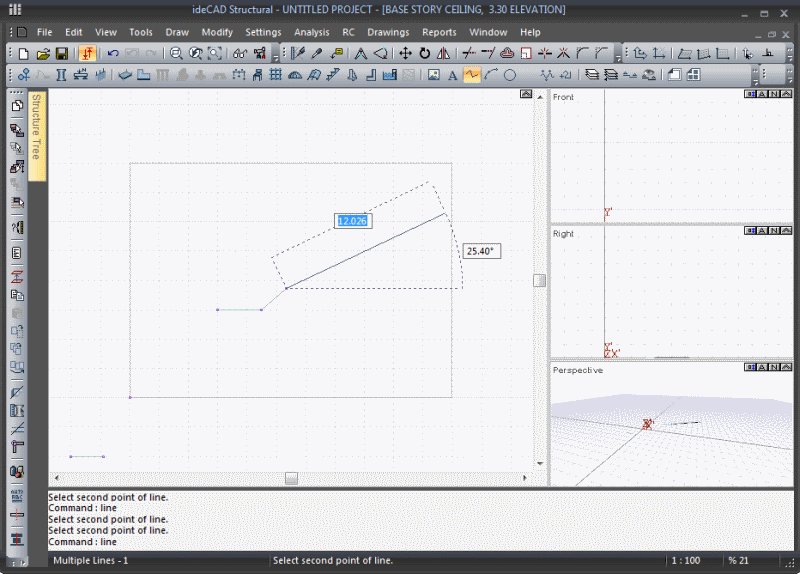Viewport: 800px width, 574px height.
Task: Save the project with the floppy disk icon
Action: [x=62, y=54]
